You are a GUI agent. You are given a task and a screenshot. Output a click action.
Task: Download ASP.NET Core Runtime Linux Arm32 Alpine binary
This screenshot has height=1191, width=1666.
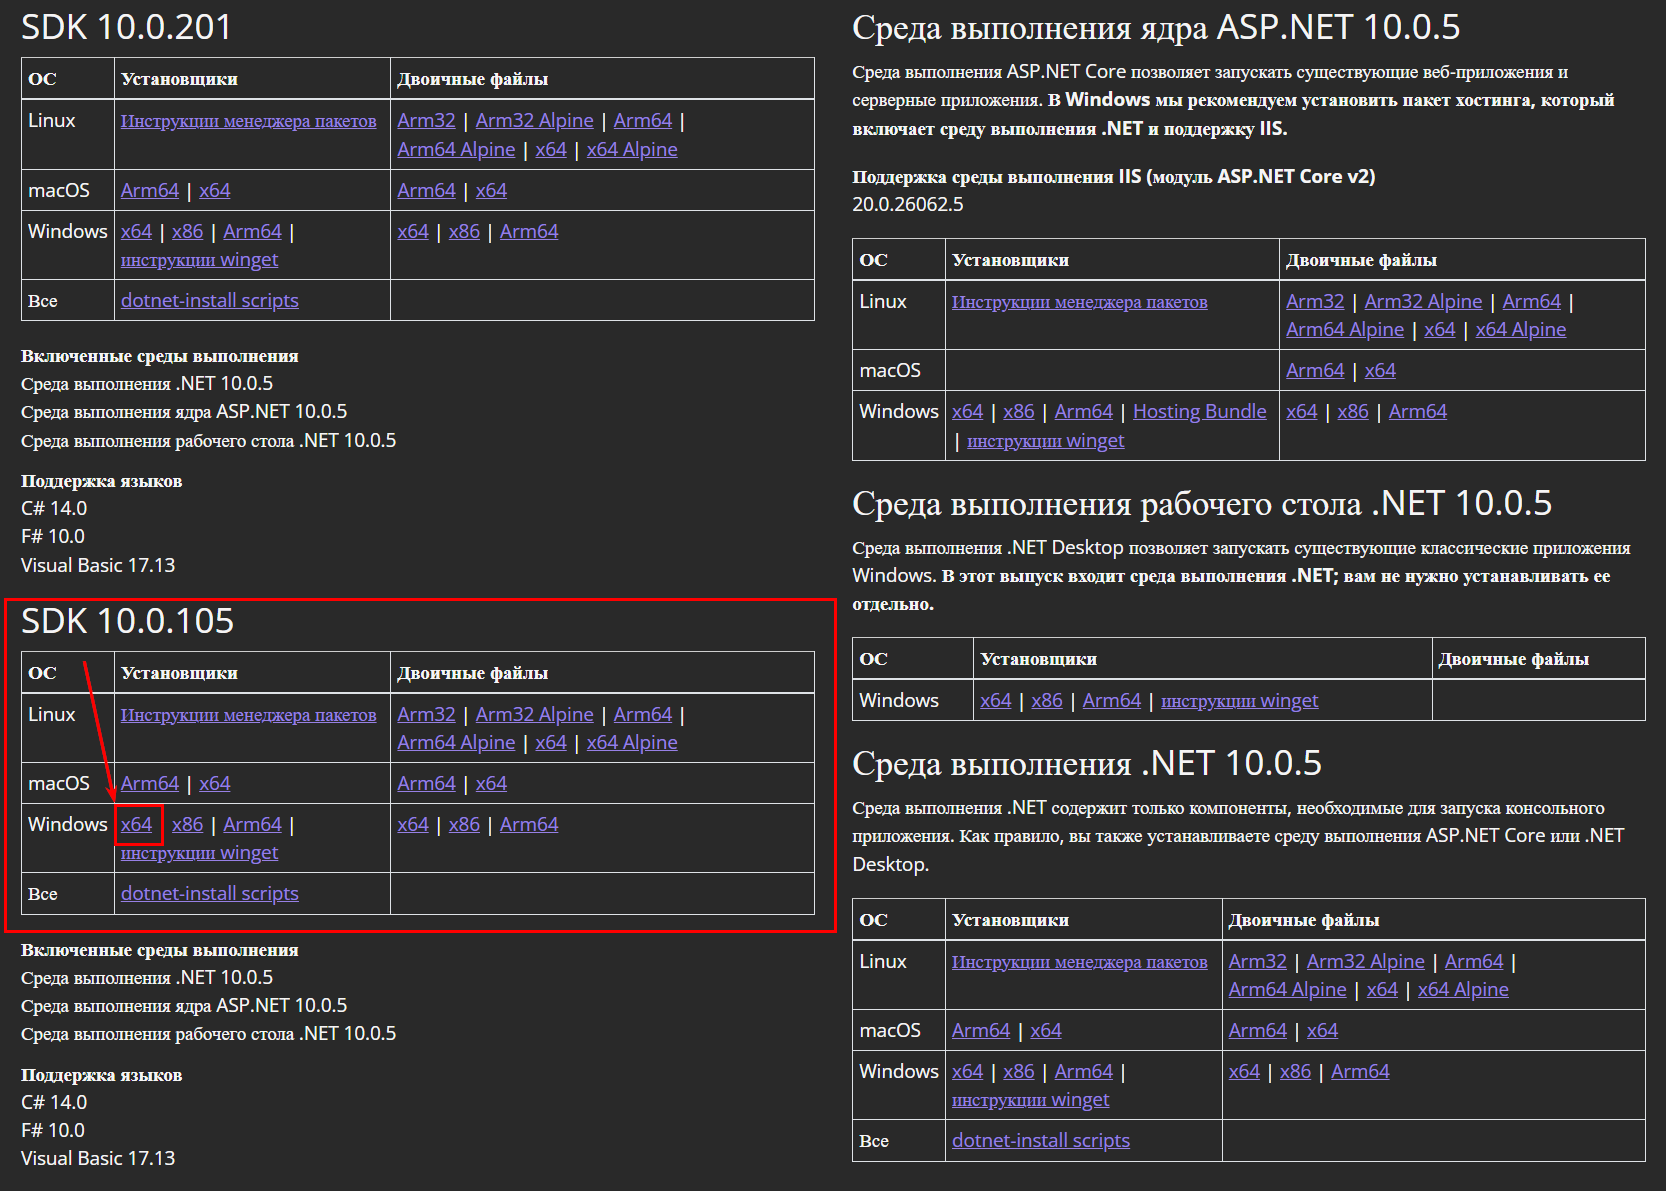click(x=1423, y=302)
